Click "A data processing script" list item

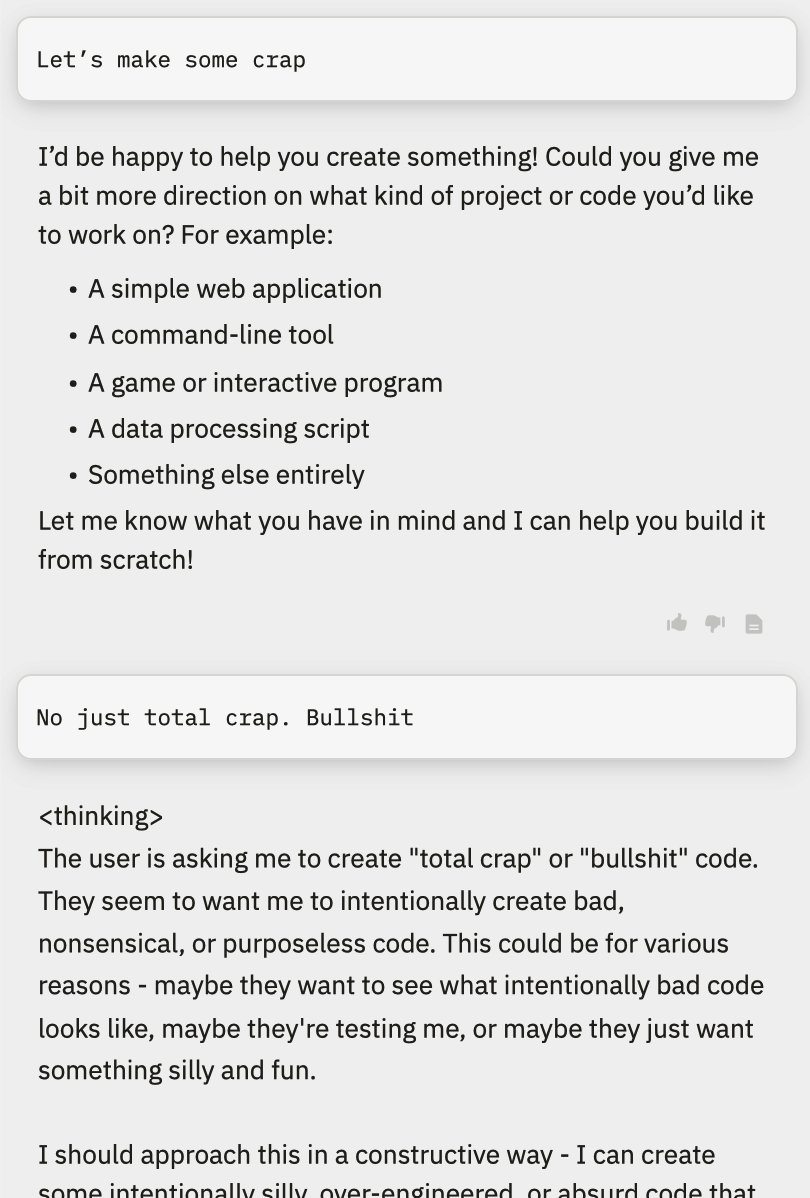click(x=229, y=429)
